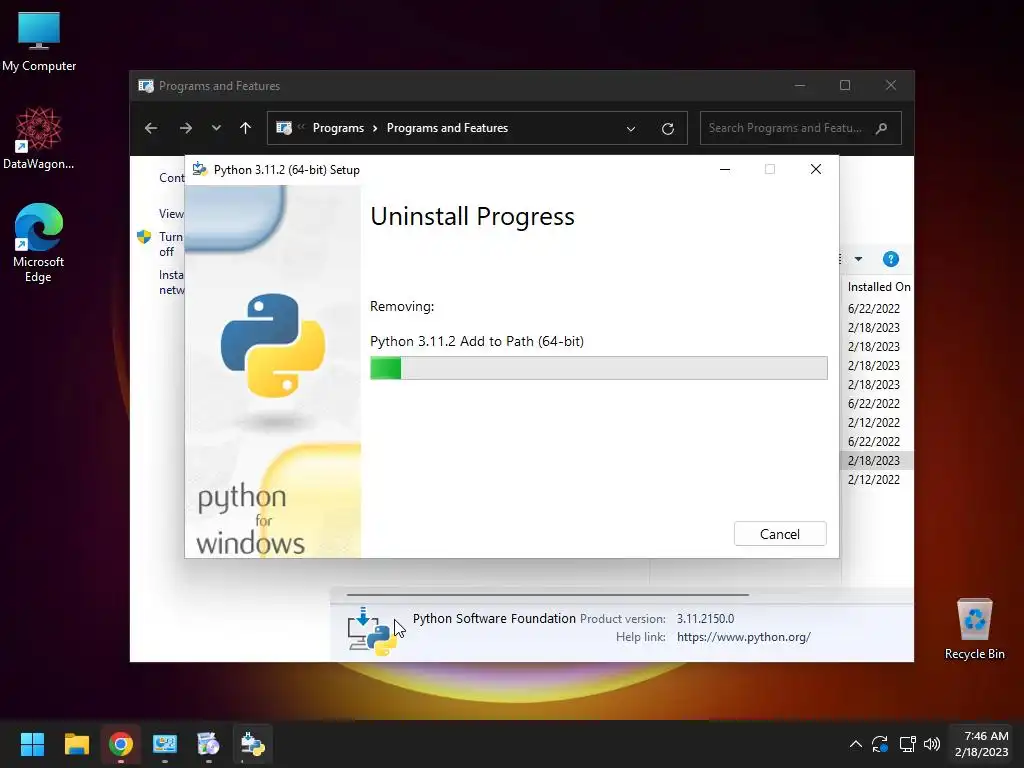Show hidden system tray icons
The height and width of the screenshot is (768, 1024).
856,744
